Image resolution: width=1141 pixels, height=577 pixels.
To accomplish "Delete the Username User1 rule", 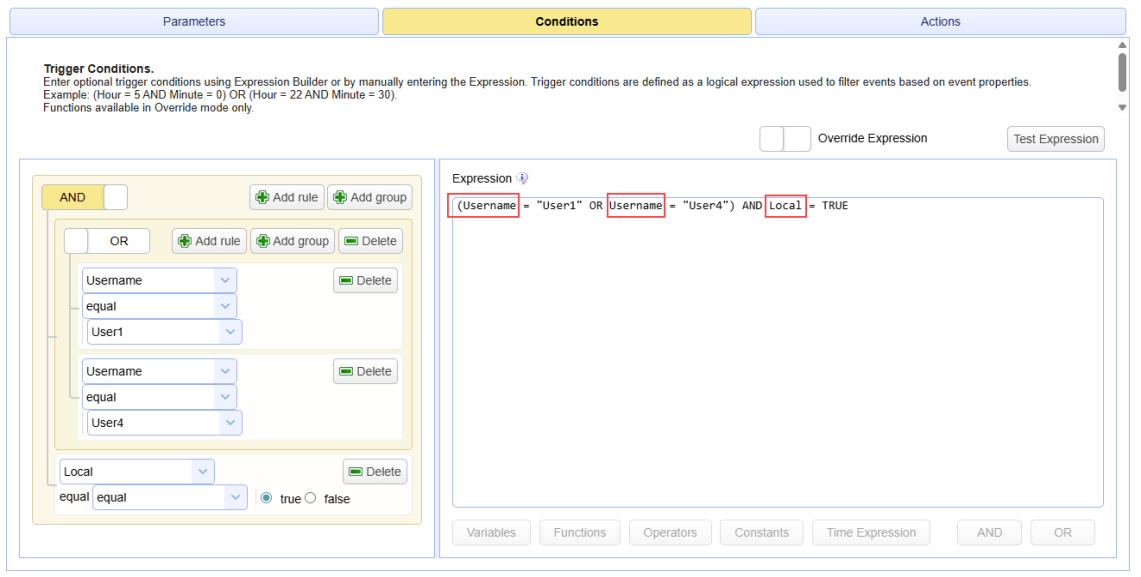I will pyautogui.click(x=365, y=281).
